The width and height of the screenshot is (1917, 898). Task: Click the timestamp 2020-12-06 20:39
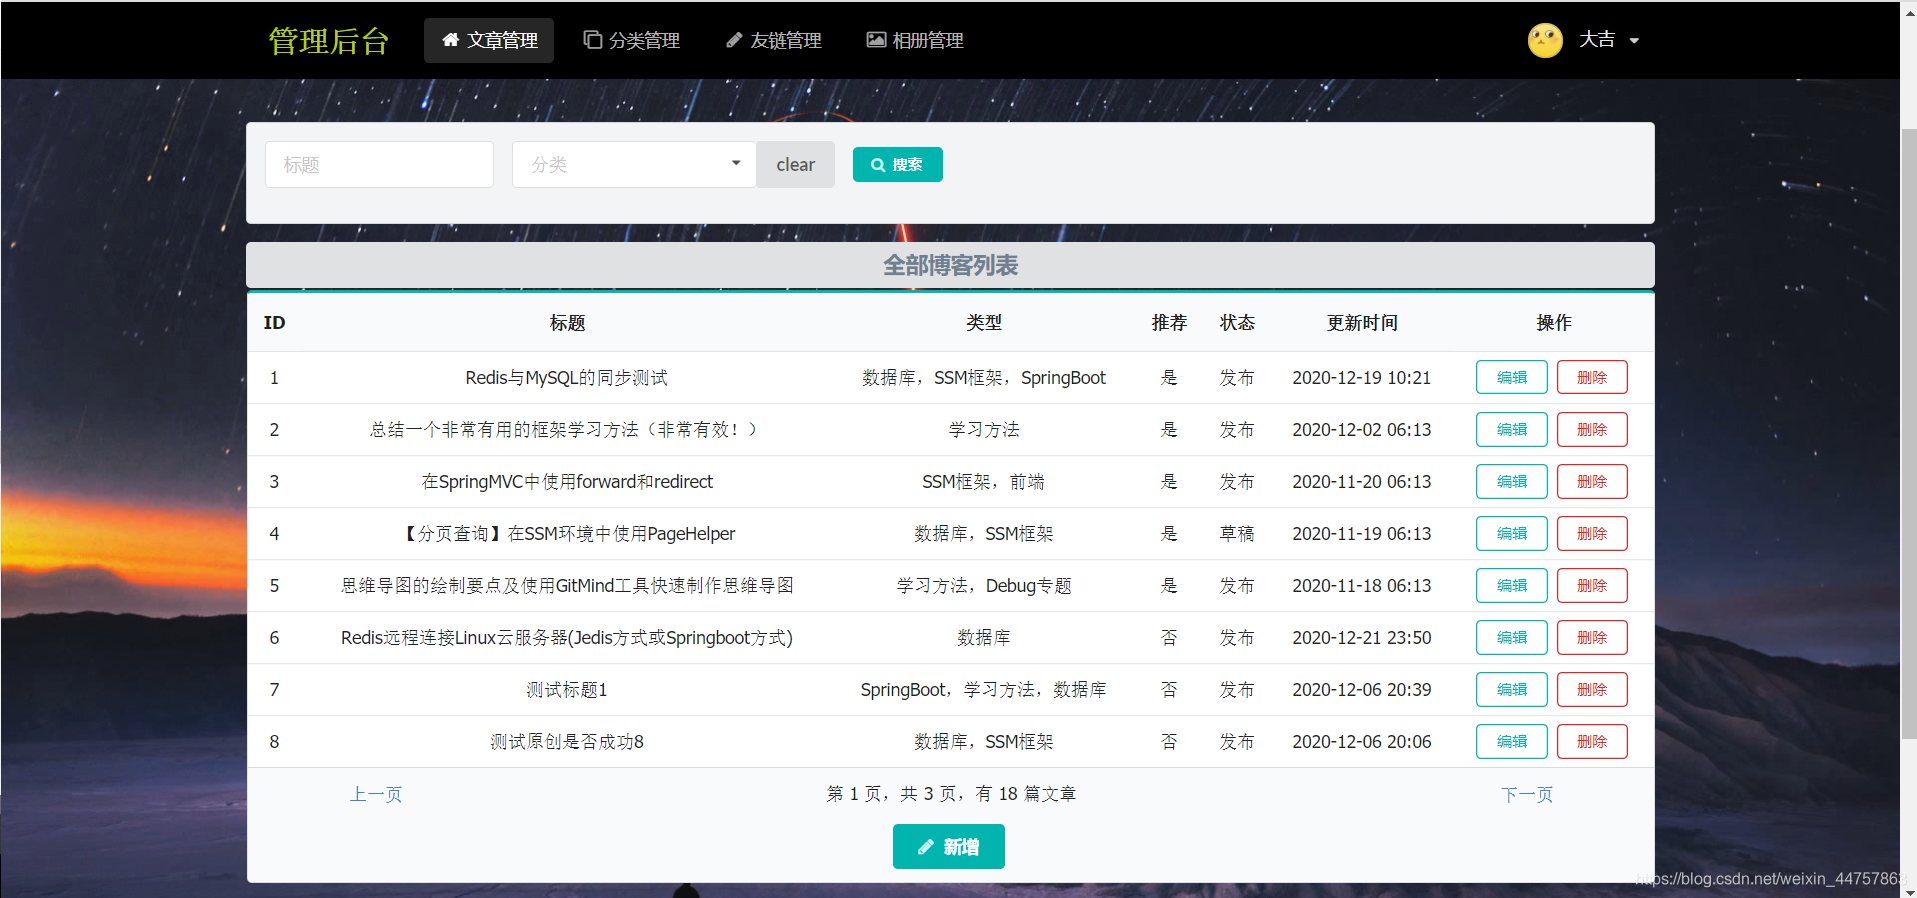tap(1362, 689)
